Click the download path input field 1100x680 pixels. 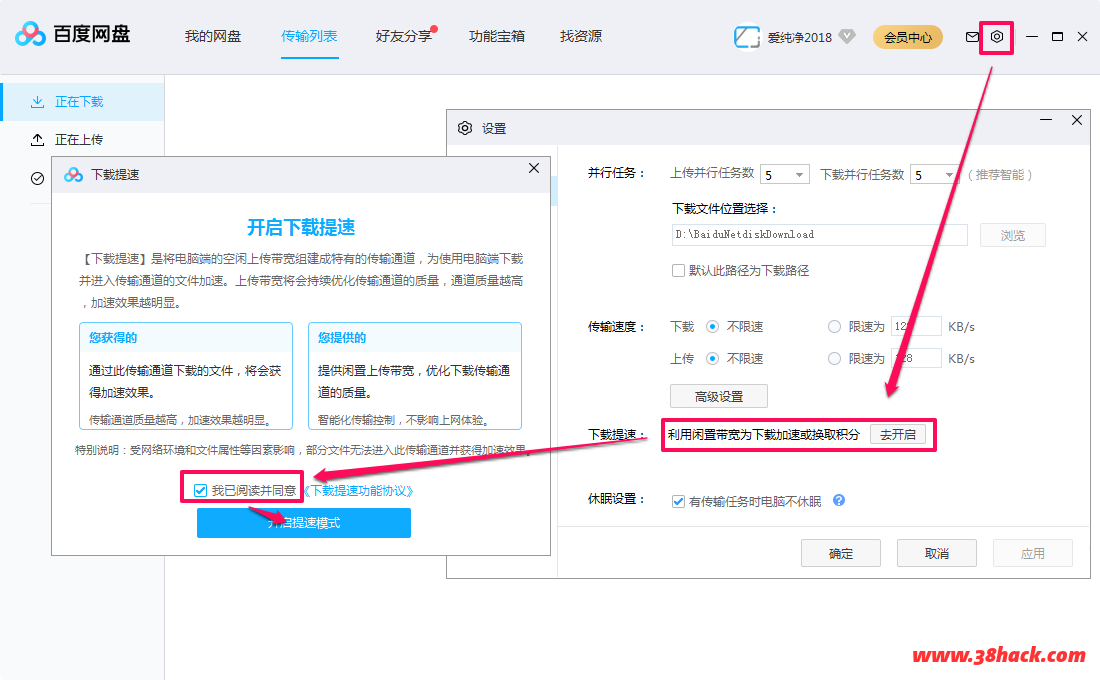pos(819,235)
